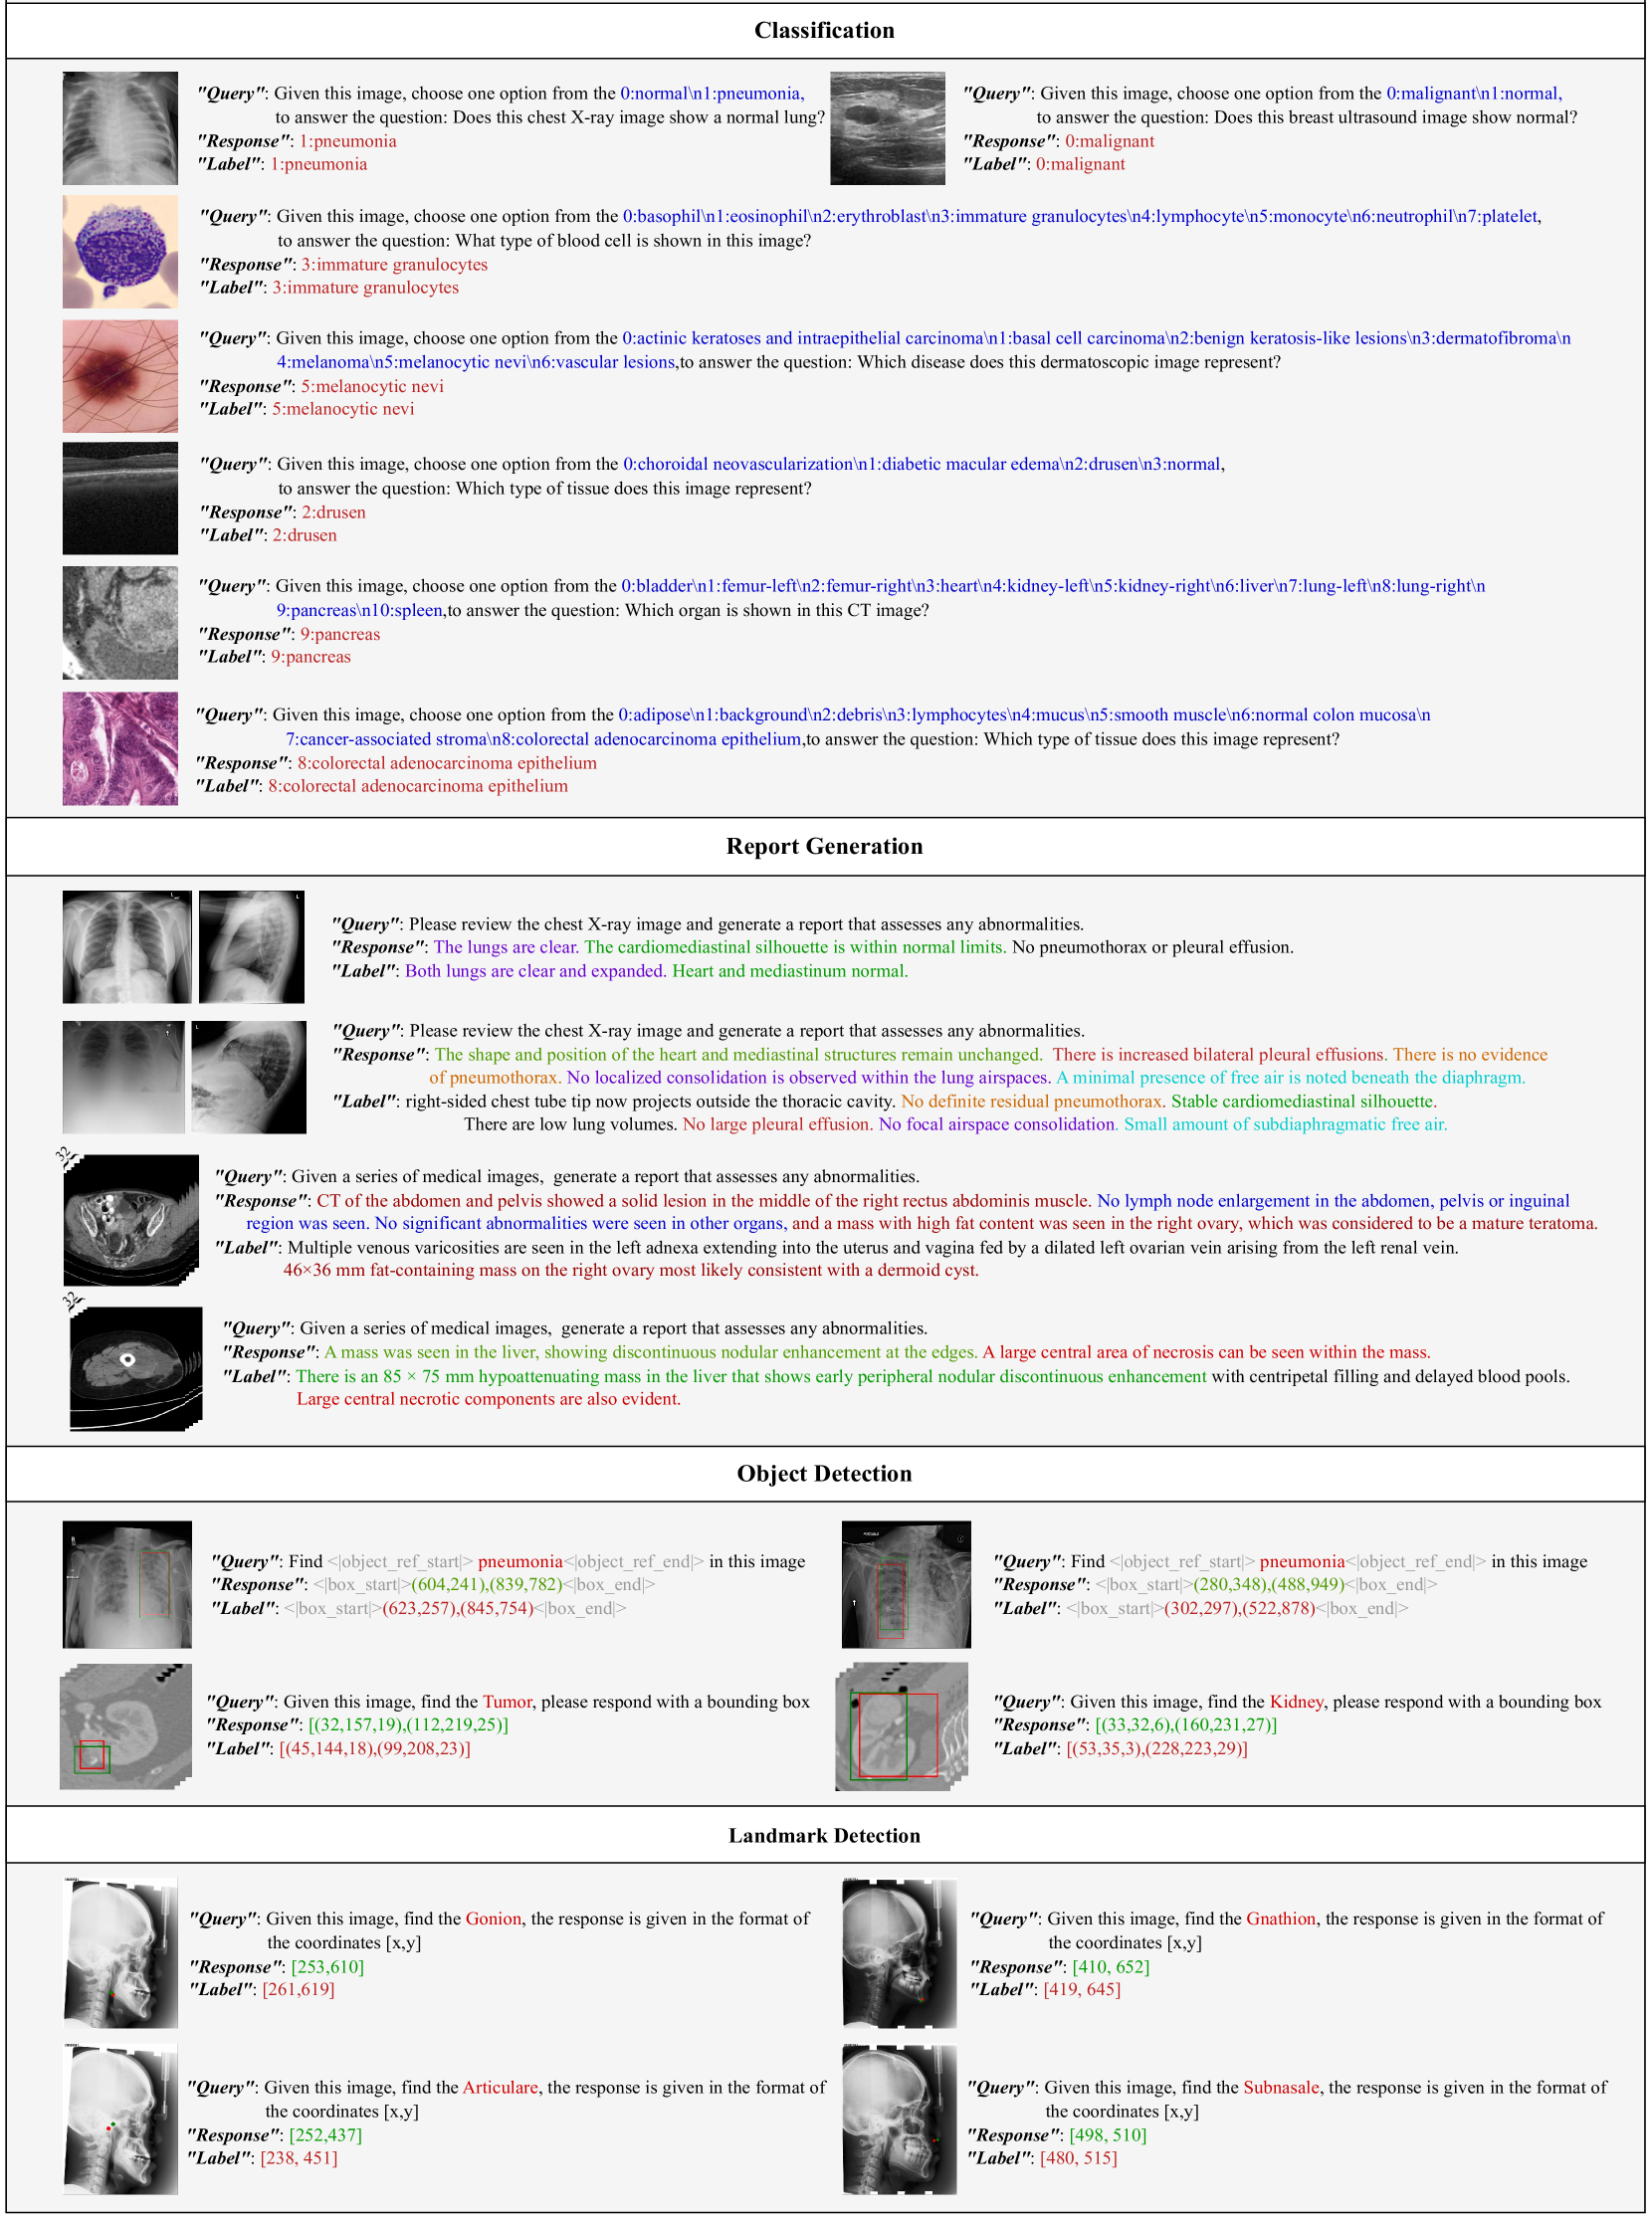Select the blue '0:malignant\n1:normal,' options

[1474, 94]
